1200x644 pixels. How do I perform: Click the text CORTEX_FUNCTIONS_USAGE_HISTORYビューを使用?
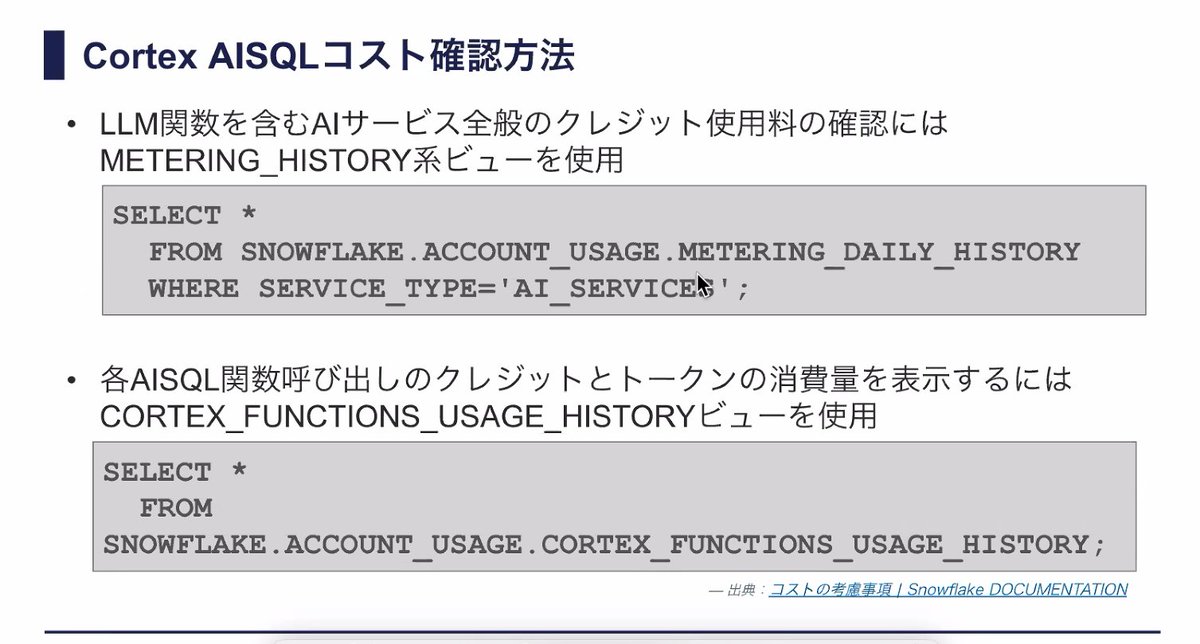[x=488, y=416]
